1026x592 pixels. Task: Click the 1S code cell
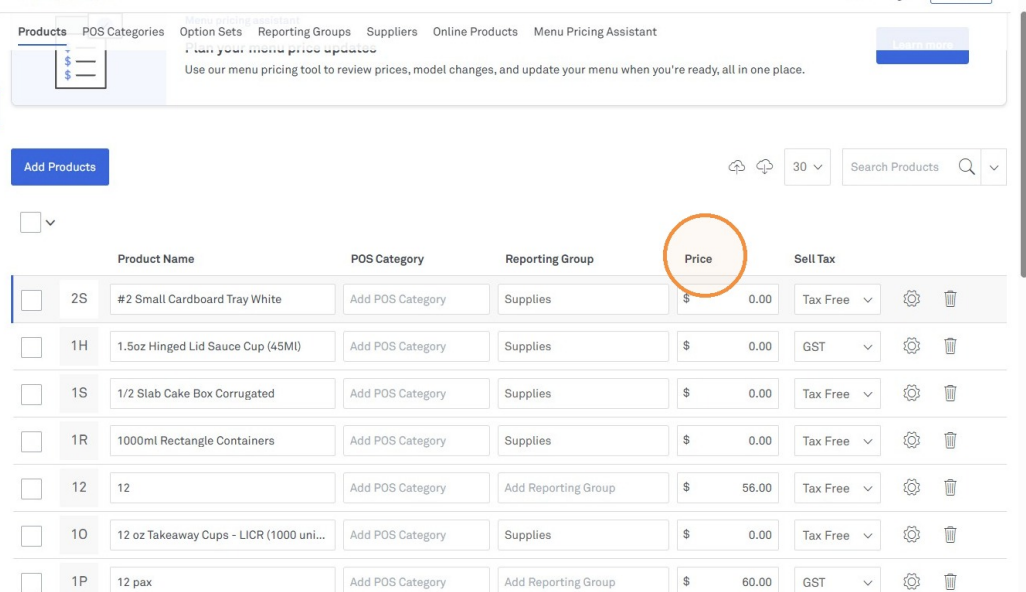(x=79, y=393)
